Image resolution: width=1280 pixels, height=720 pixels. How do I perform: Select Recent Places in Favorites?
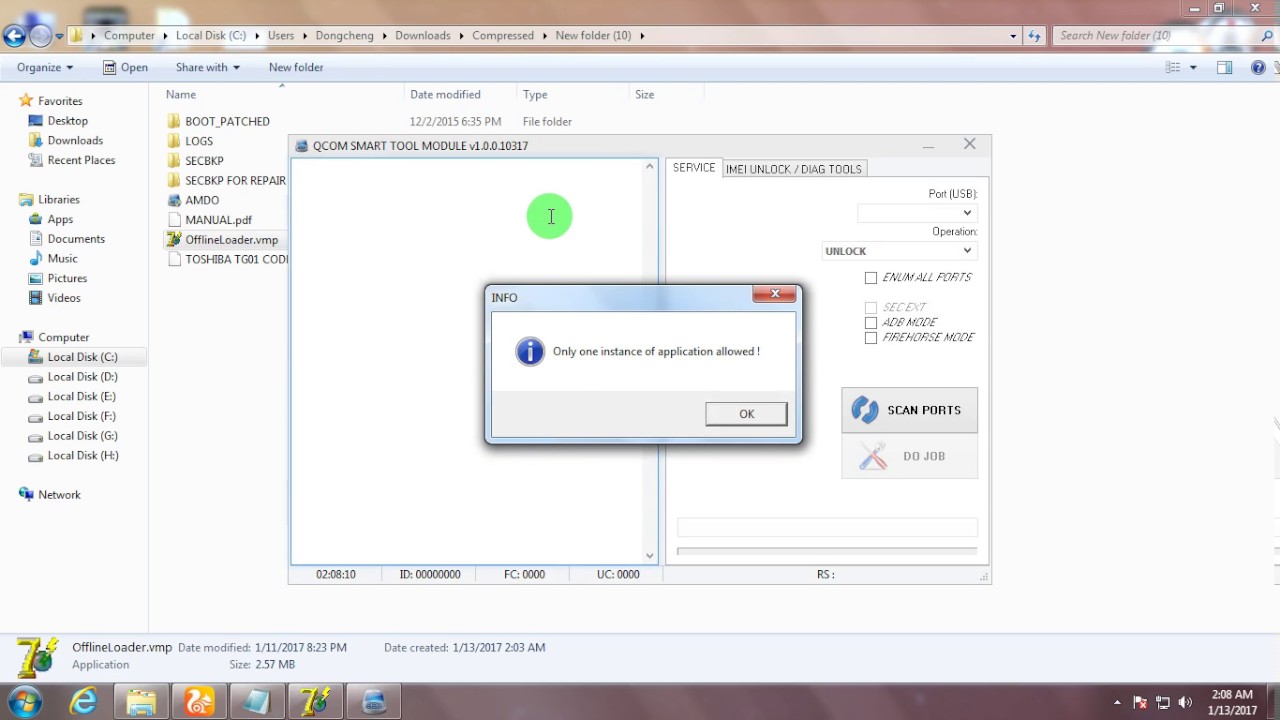pos(81,160)
